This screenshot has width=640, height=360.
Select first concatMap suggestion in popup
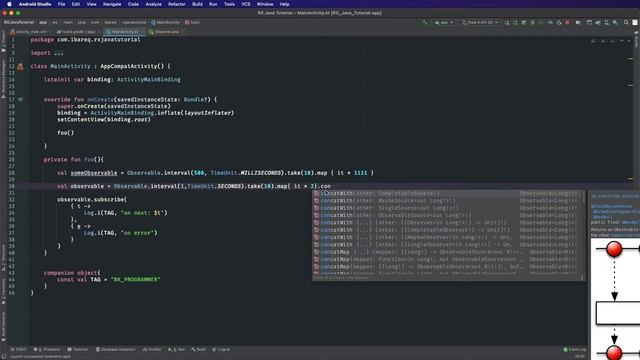click(x=447, y=252)
